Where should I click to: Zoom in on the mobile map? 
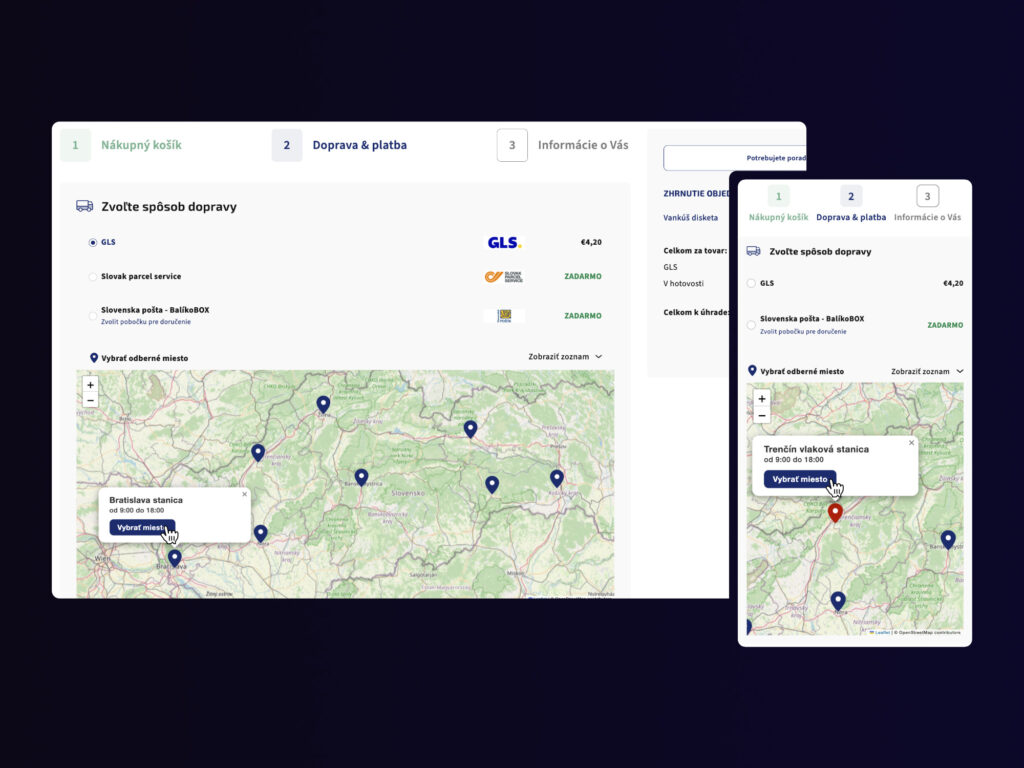[761, 398]
